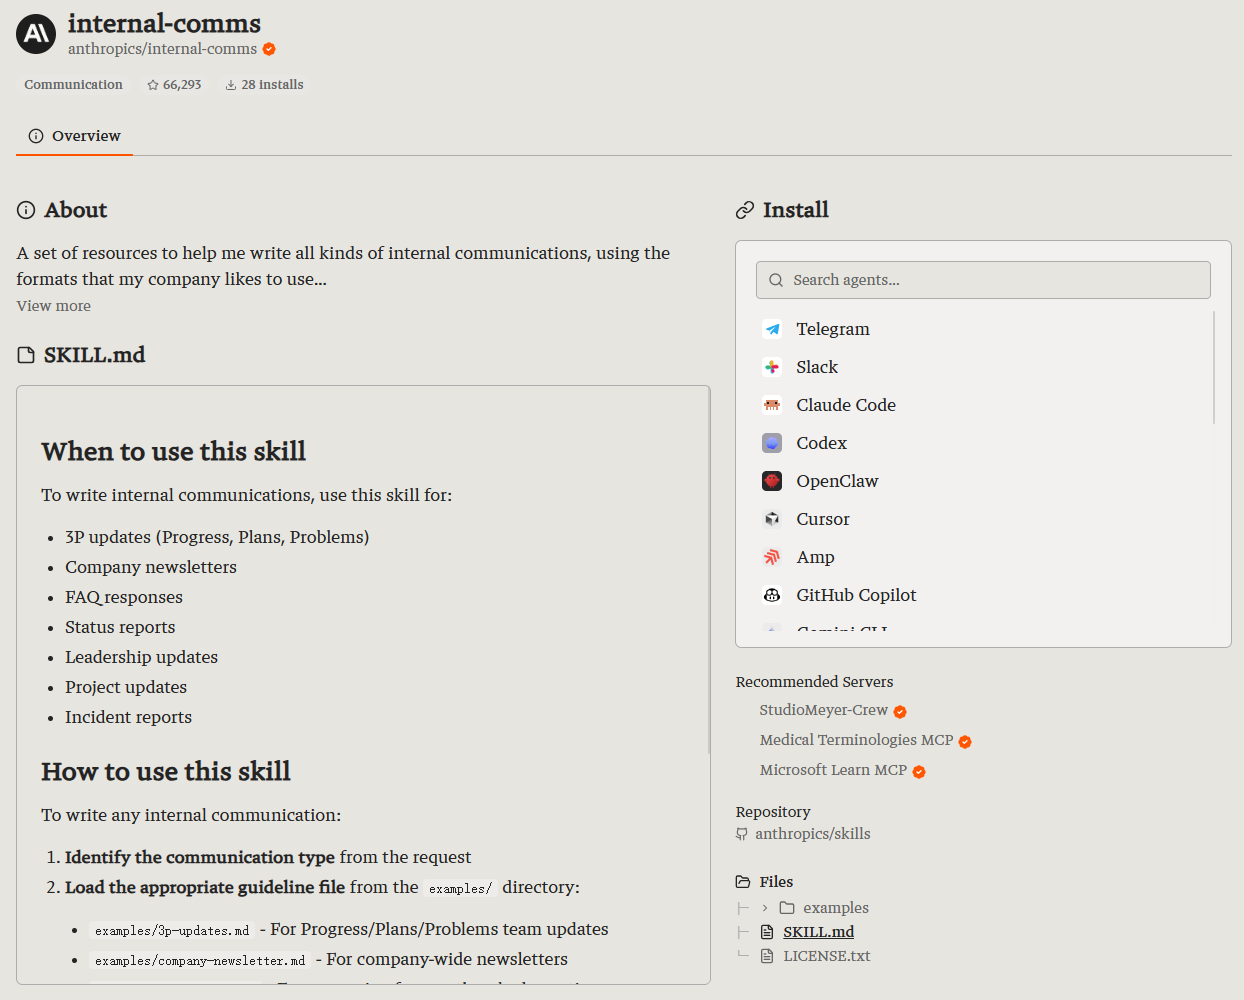Select the Communication category tag
The image size is (1244, 1000).
coord(74,85)
